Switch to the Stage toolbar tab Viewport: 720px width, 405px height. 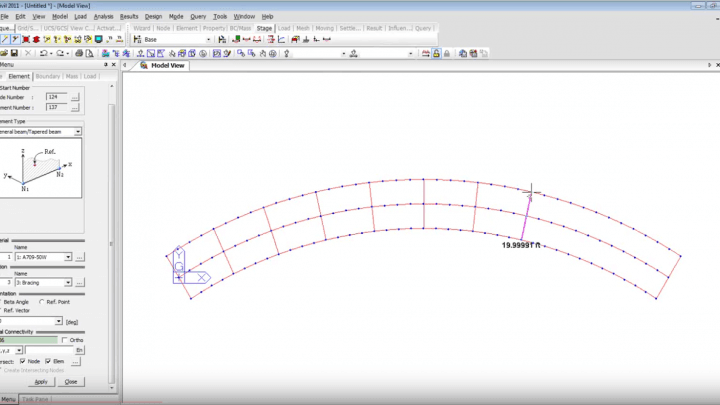264,28
